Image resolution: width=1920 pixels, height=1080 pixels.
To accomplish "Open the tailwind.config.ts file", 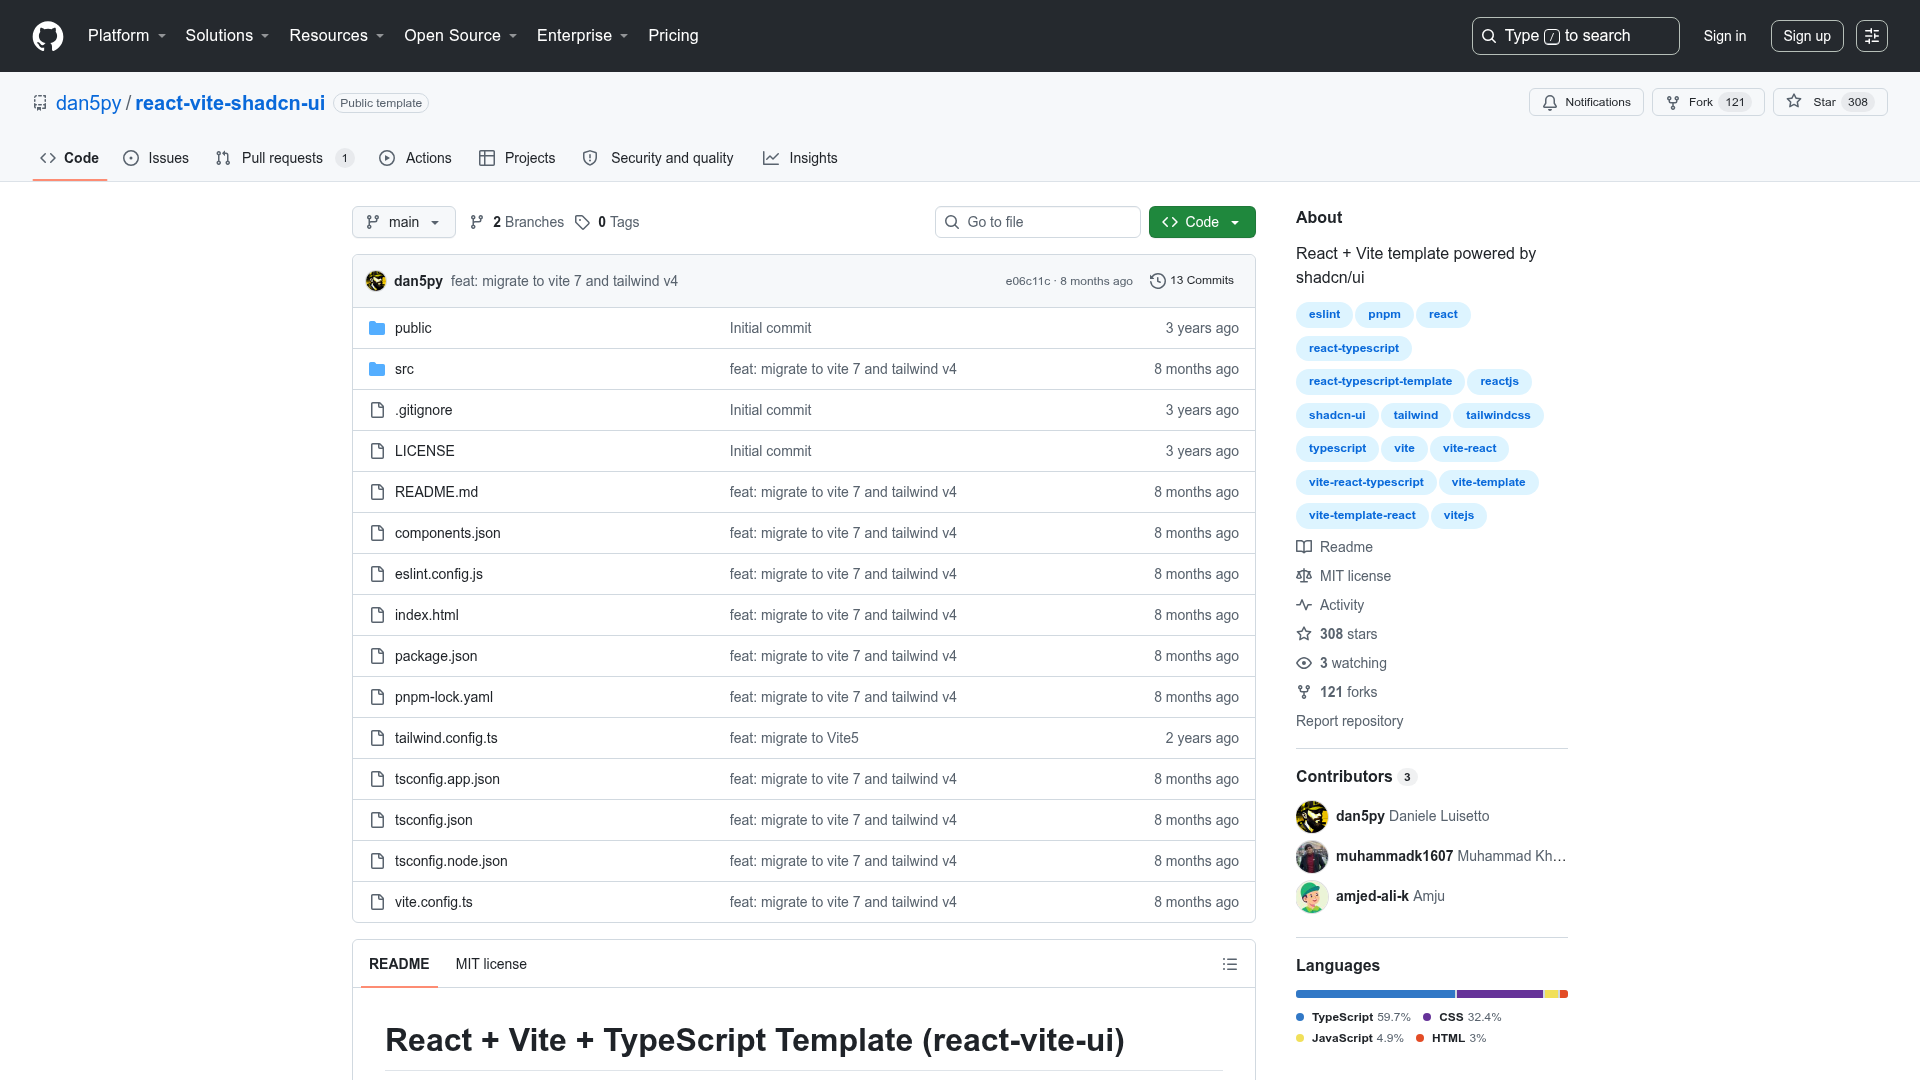I will [x=446, y=738].
